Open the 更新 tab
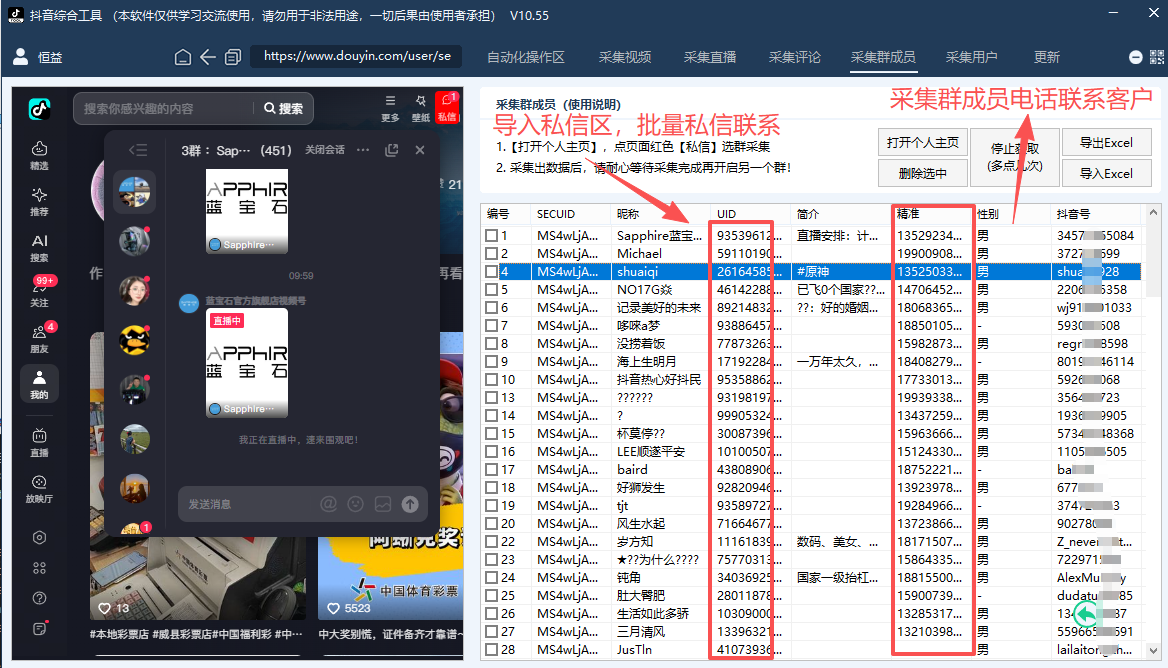 1047,57
